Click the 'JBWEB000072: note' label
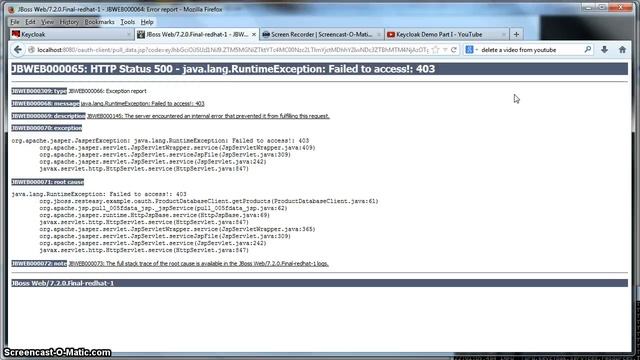 39,264
